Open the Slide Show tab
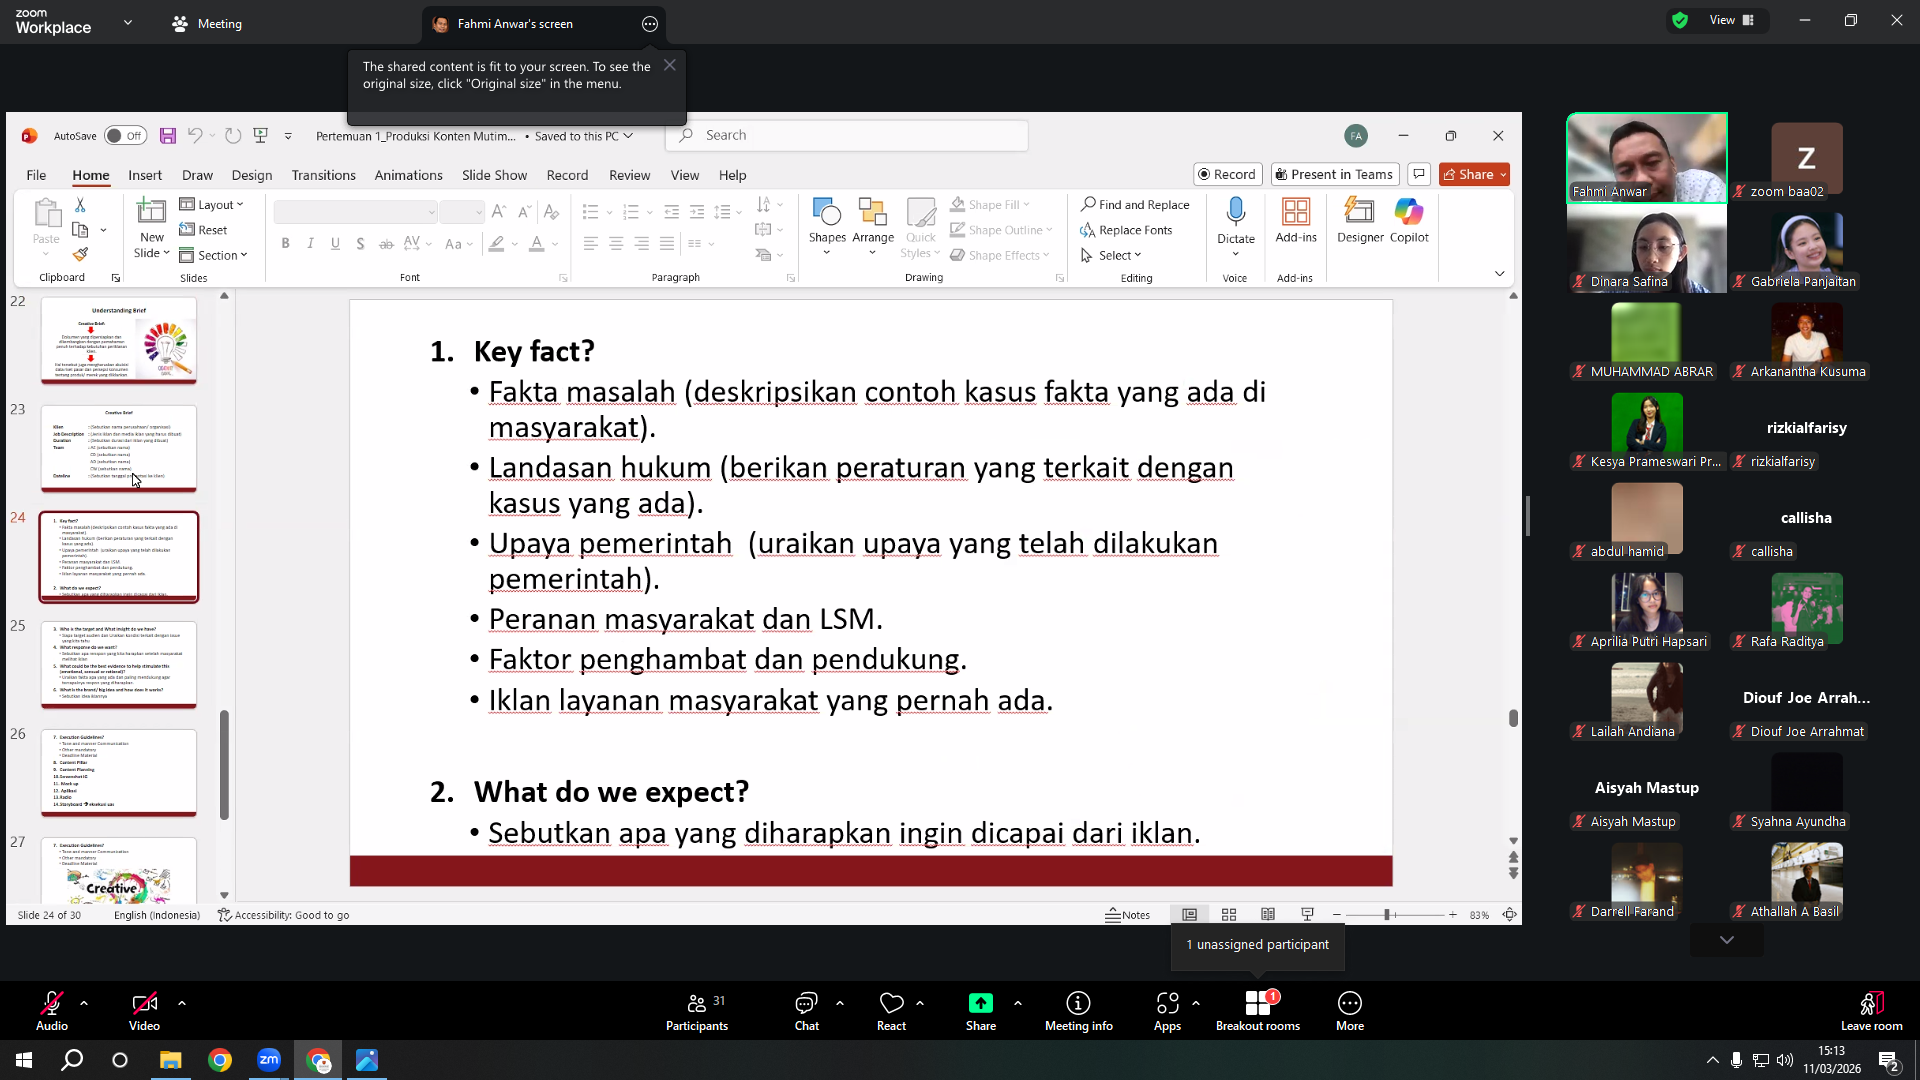The image size is (1920, 1080). point(494,175)
